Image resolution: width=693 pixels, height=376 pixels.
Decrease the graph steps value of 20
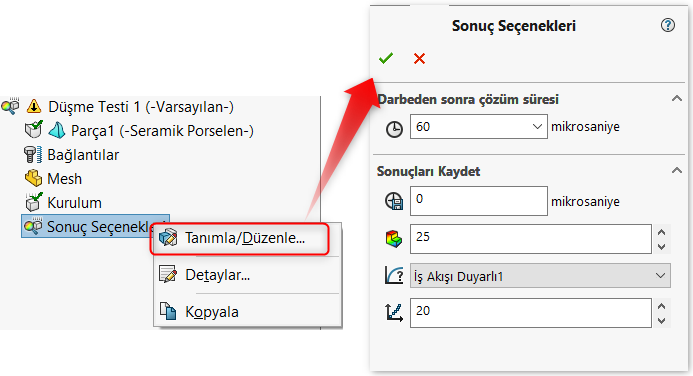click(x=661, y=321)
